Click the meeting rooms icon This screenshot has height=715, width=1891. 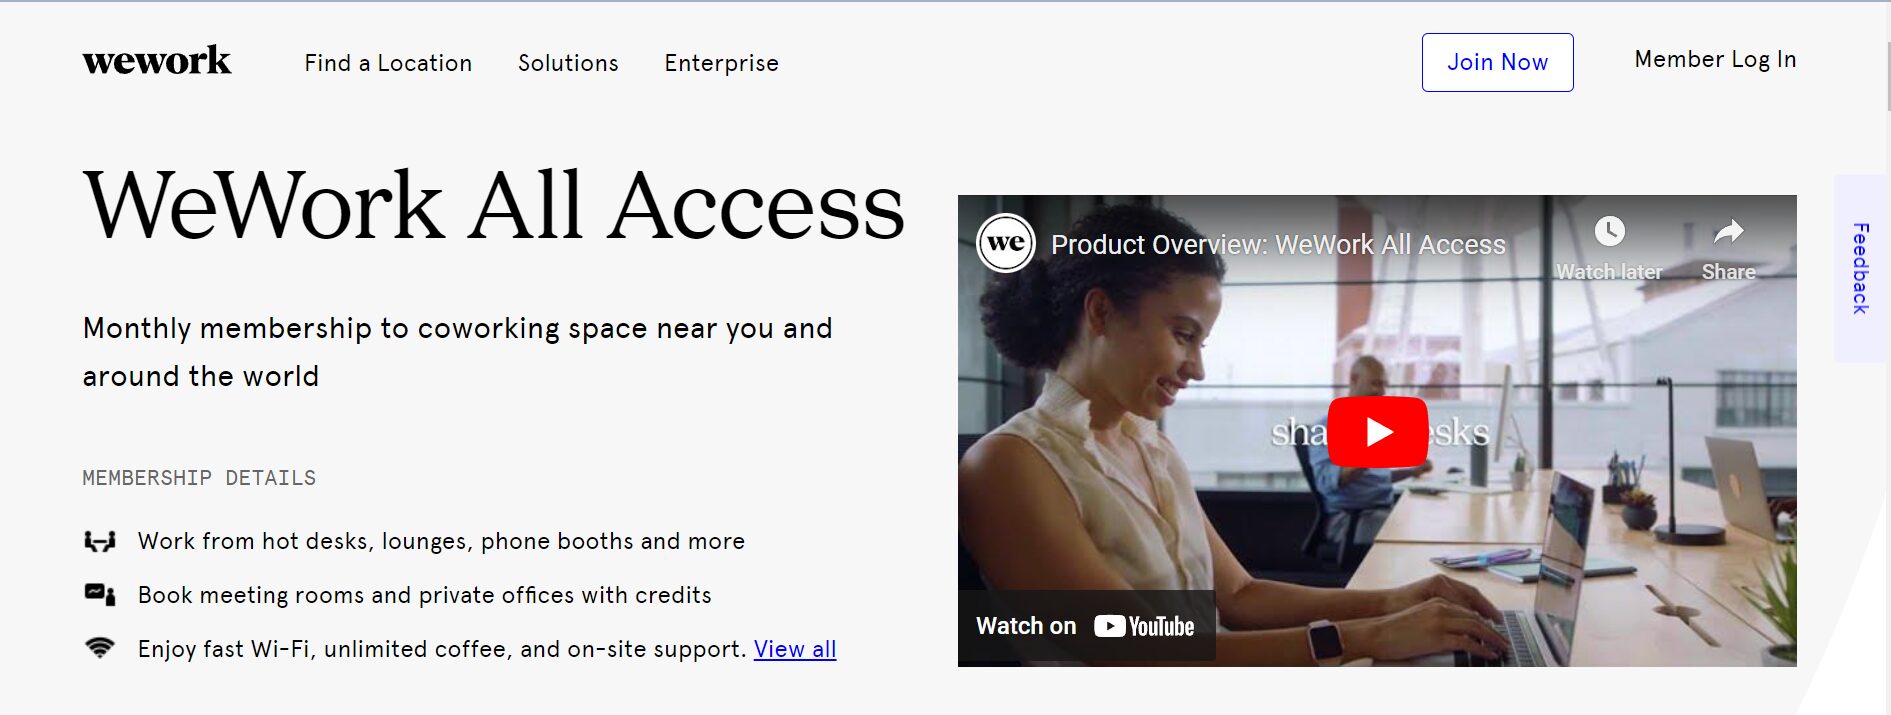[x=99, y=594]
